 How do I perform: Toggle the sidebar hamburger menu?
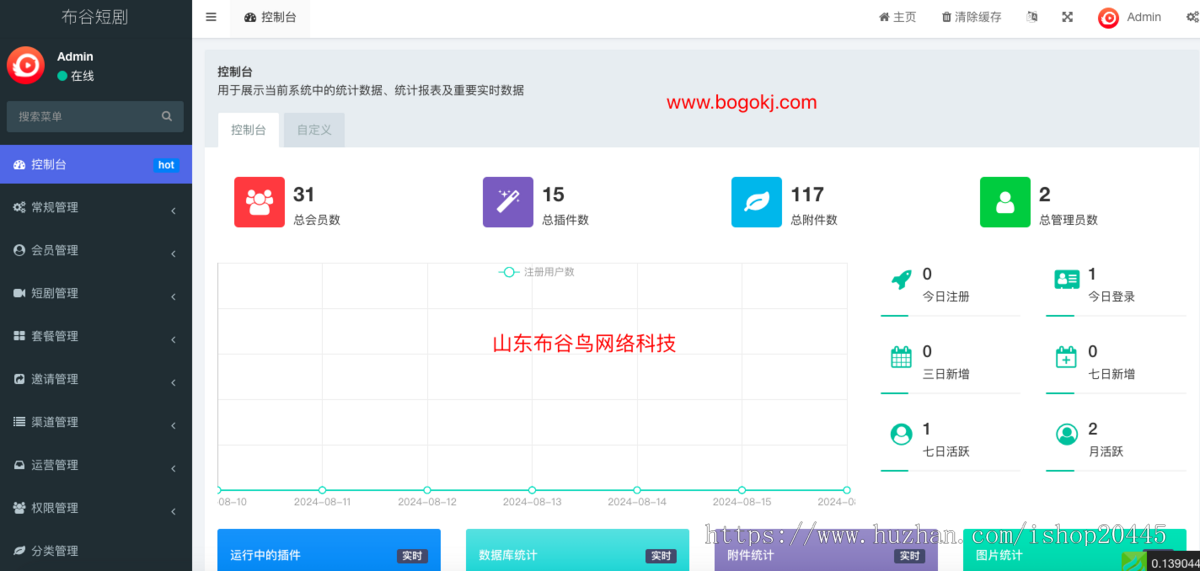pyautogui.click(x=211, y=17)
